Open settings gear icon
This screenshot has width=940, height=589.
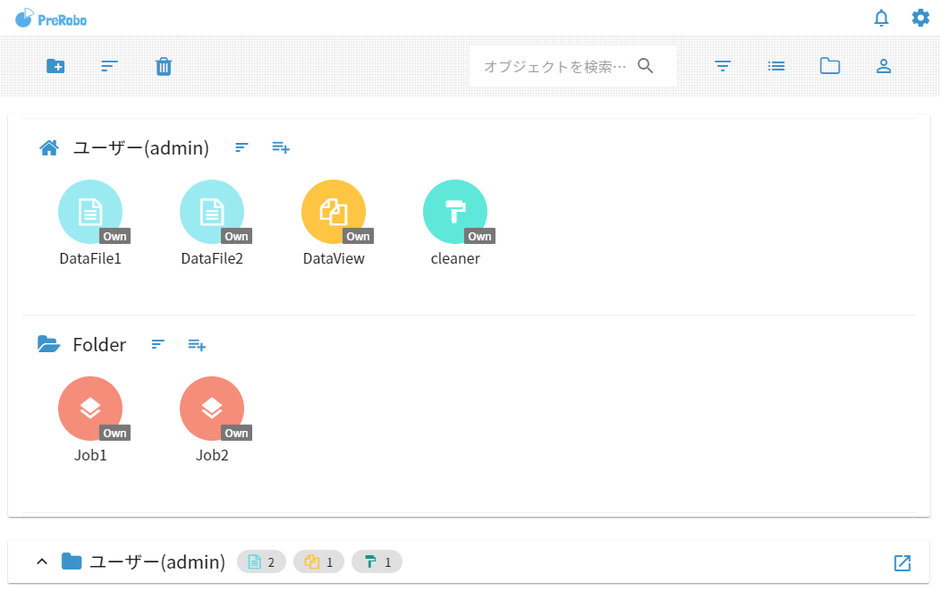[920, 18]
